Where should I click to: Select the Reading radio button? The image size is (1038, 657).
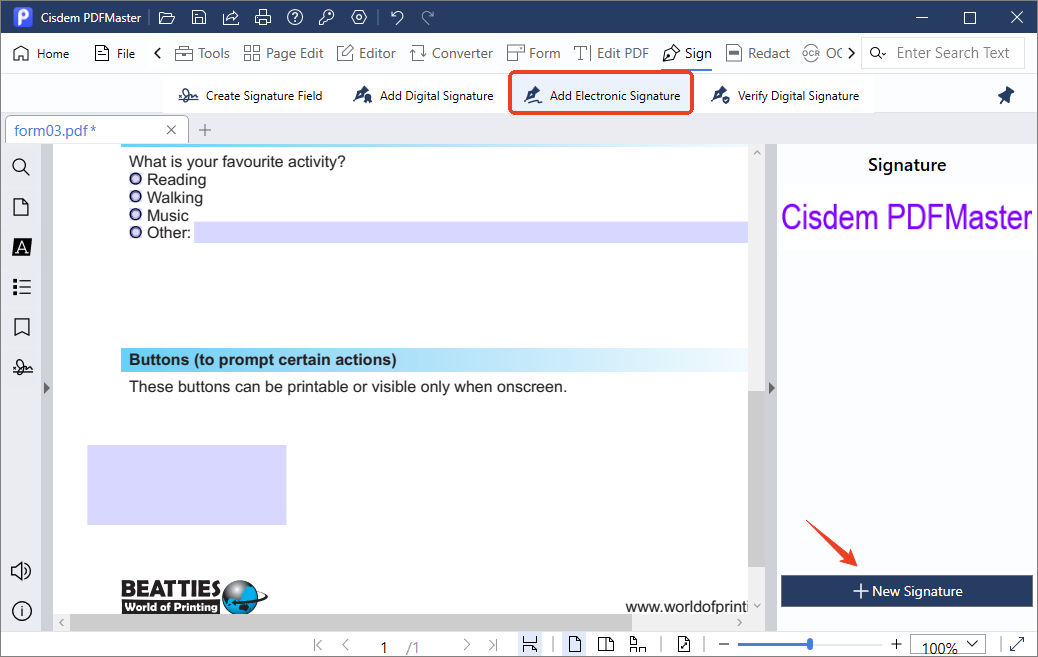(136, 179)
